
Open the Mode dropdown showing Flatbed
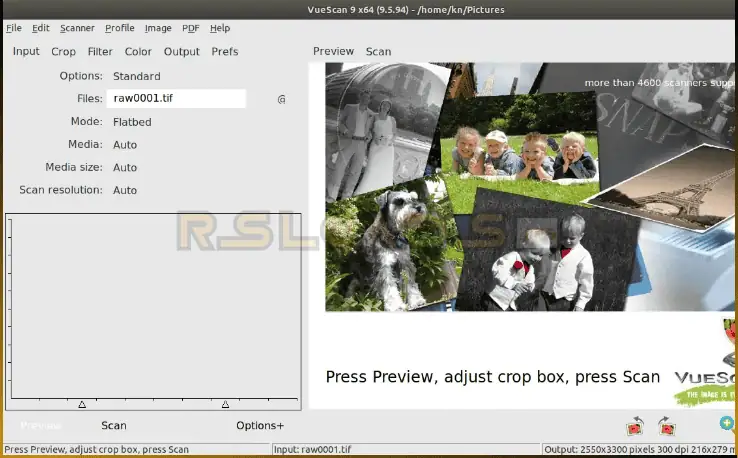[132, 122]
